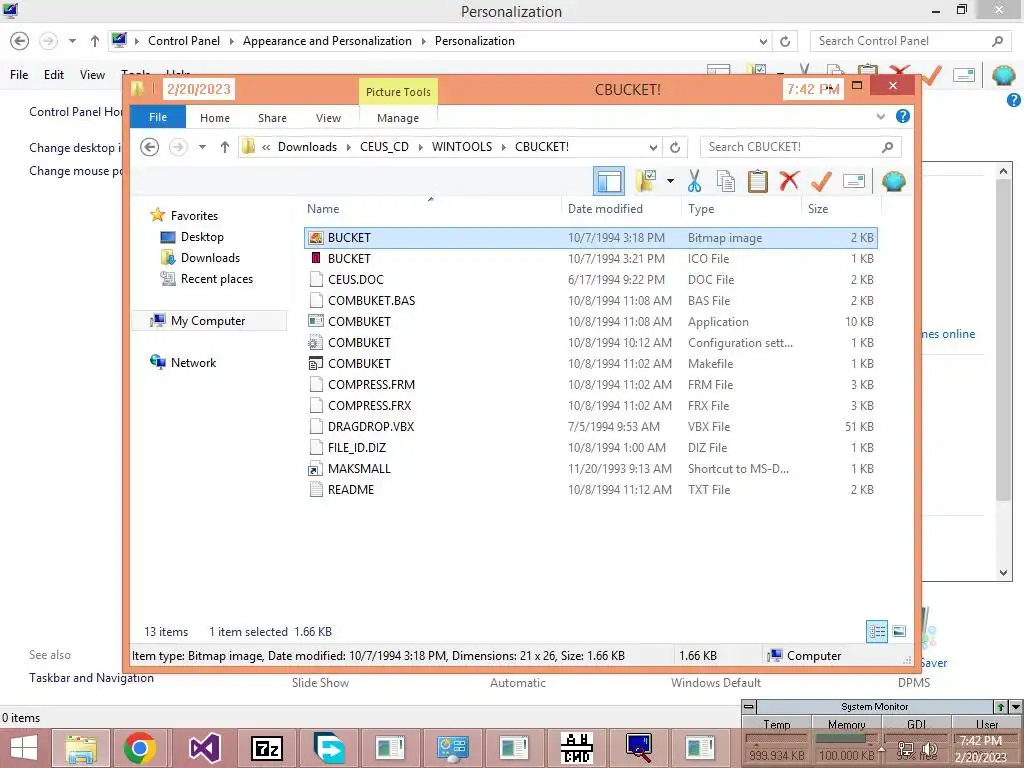Open the View tab in CBUCKET!
1024x768 pixels.
click(328, 118)
